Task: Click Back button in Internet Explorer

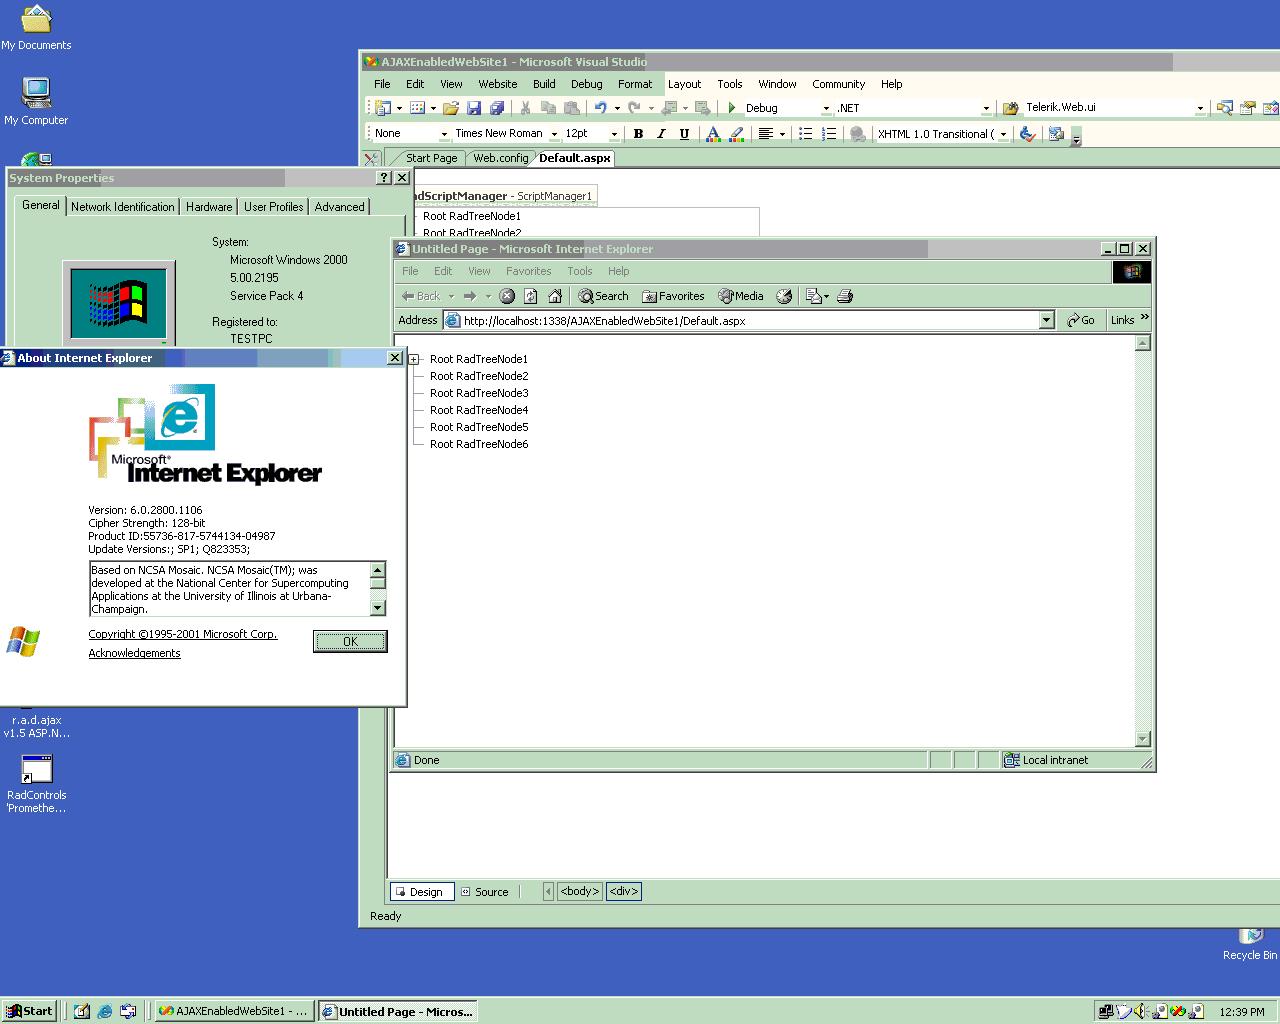Action: [421, 296]
